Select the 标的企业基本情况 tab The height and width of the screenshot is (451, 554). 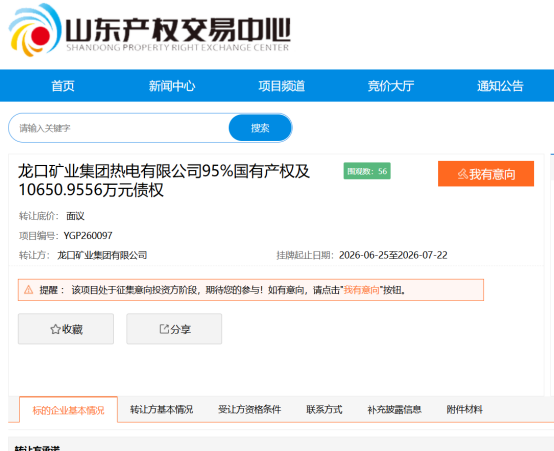pos(68,410)
